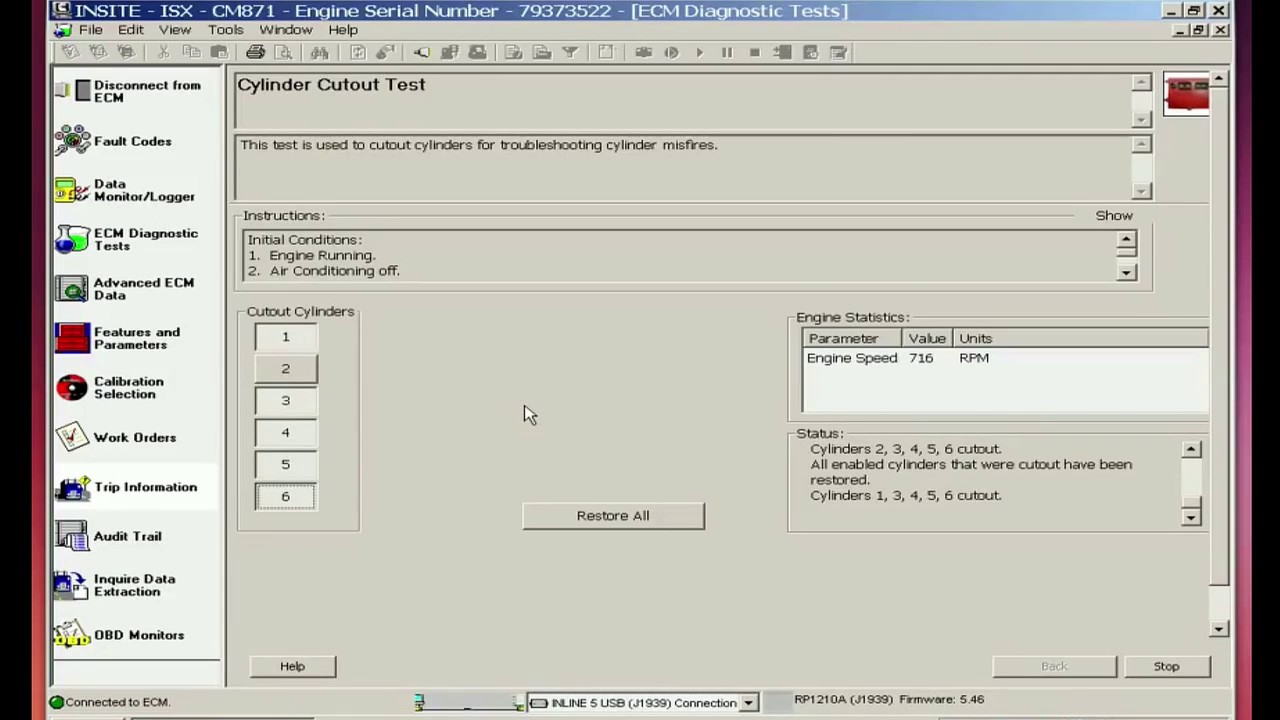Open the View menu
1280x720 pixels.
pyautogui.click(x=174, y=30)
